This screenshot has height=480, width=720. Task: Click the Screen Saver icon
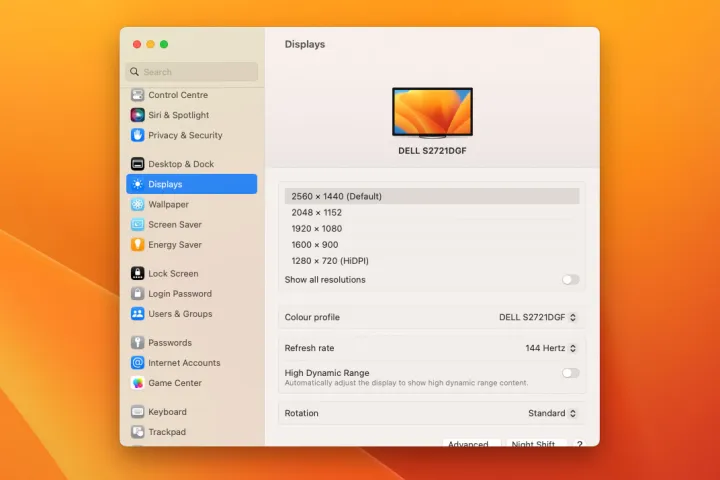tap(138, 224)
